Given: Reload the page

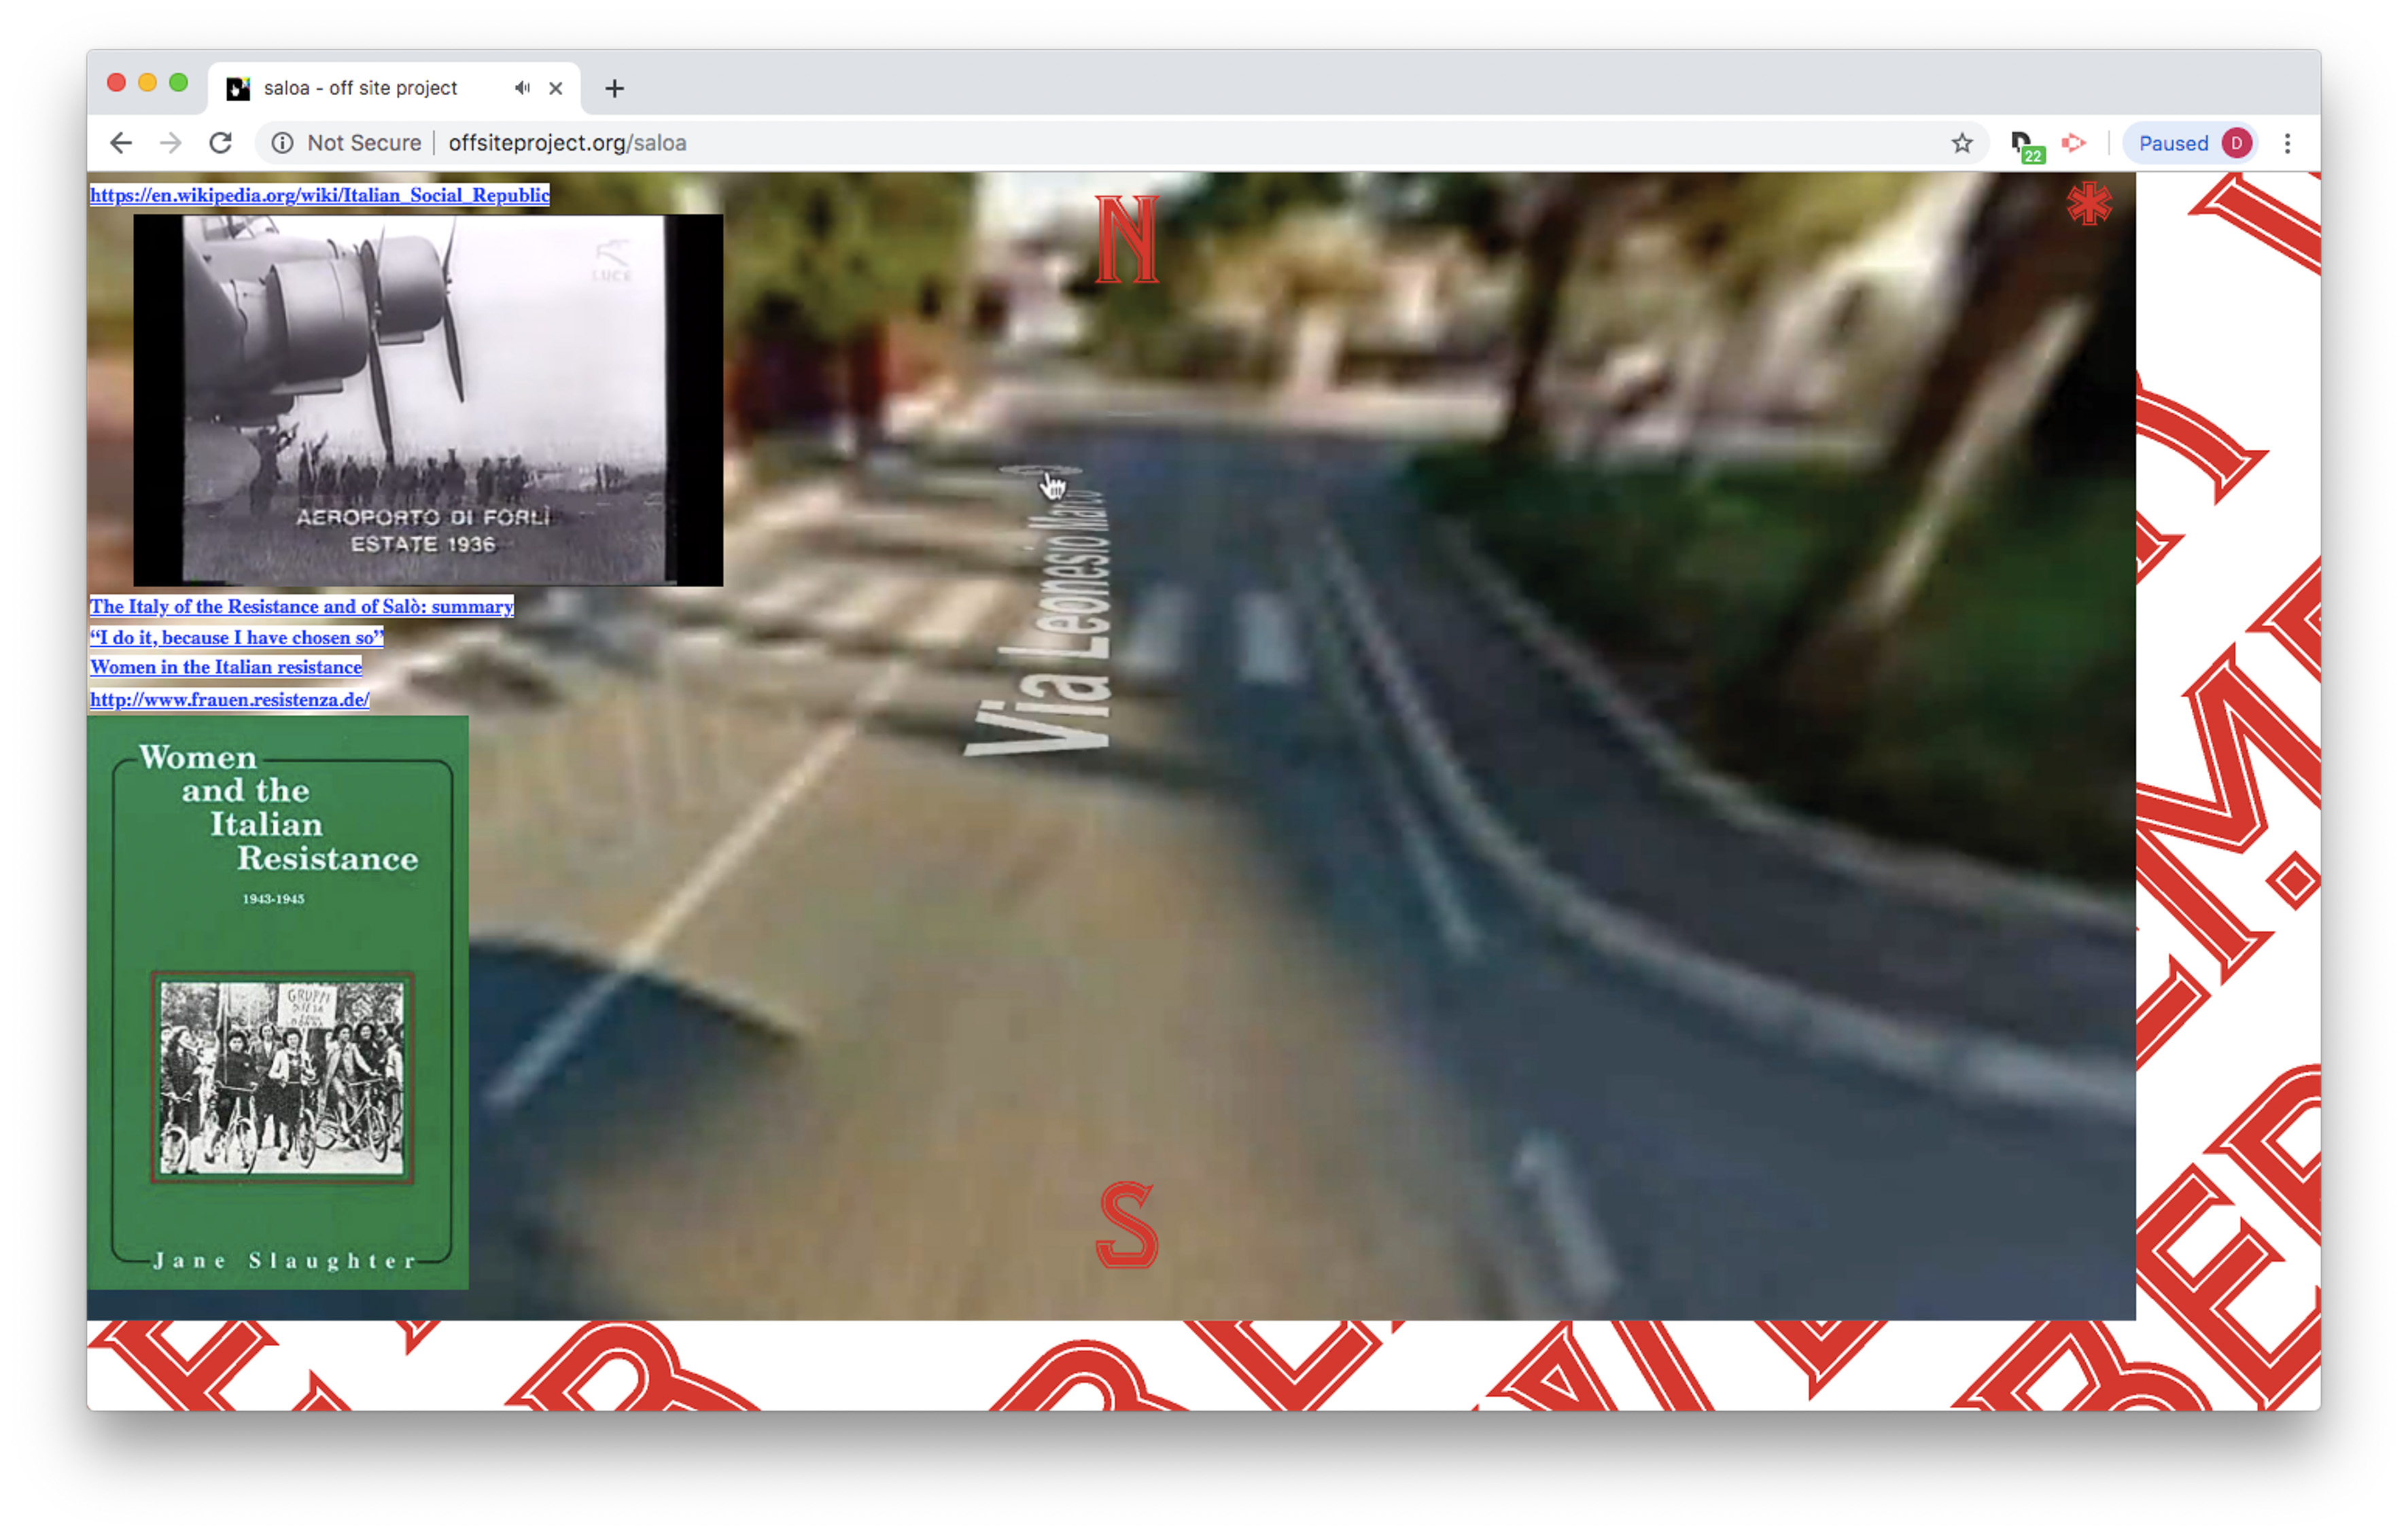Looking at the screenshot, I should (x=221, y=143).
